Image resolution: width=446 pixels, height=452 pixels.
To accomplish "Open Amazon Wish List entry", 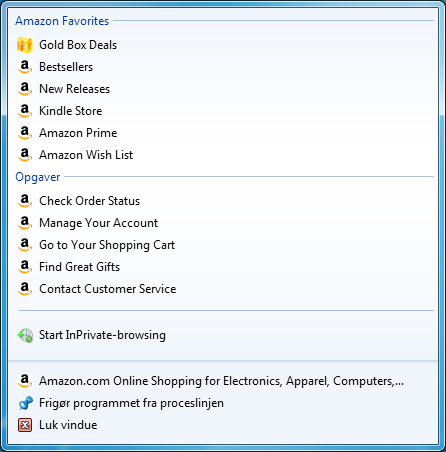I will pos(86,155).
